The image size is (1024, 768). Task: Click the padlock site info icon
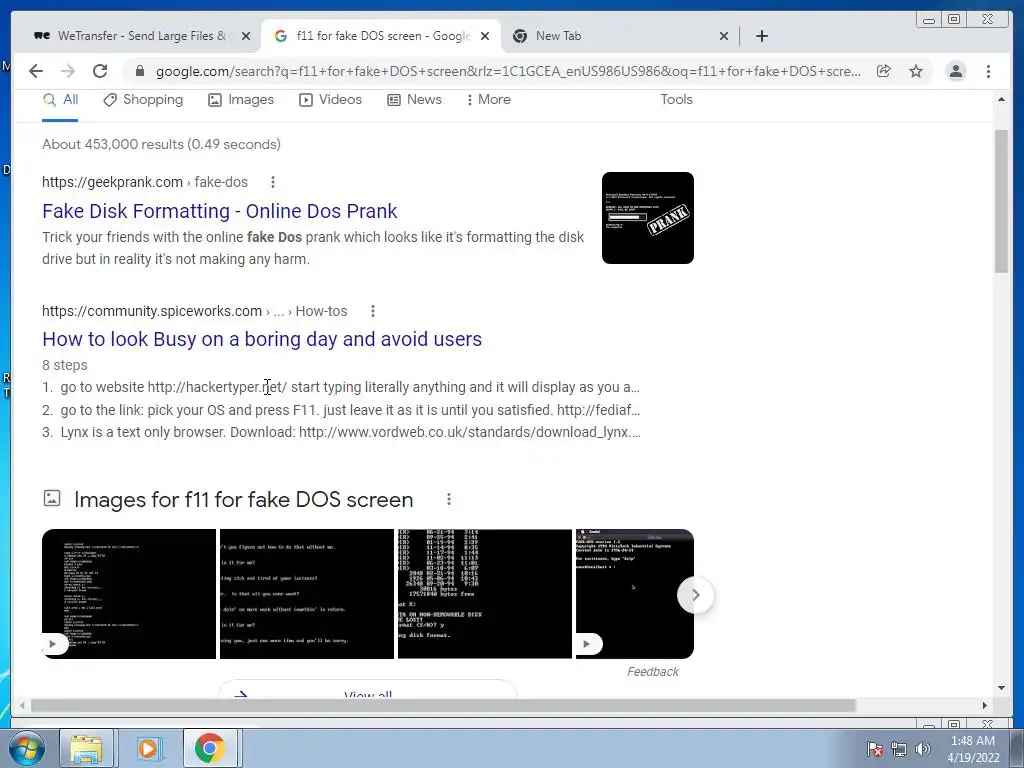(139, 71)
